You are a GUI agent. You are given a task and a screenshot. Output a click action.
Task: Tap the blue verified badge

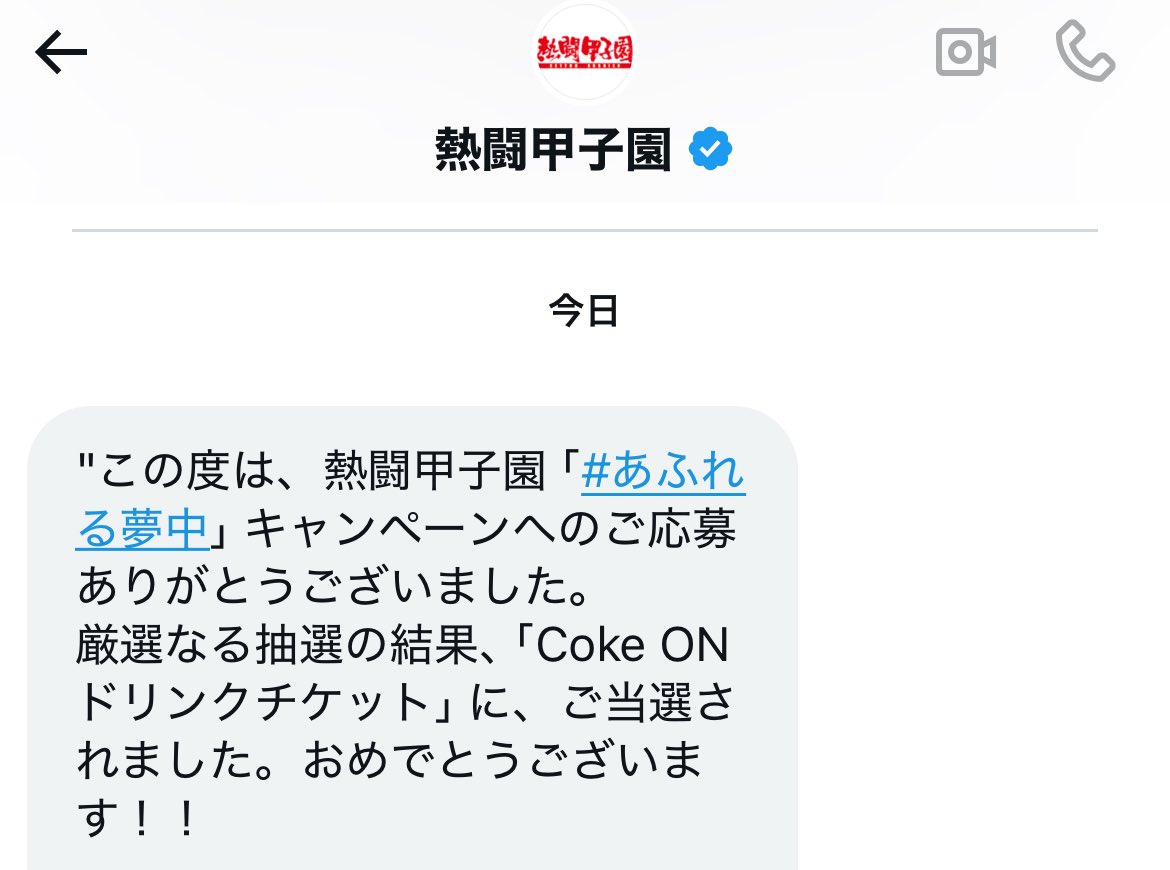[710, 148]
